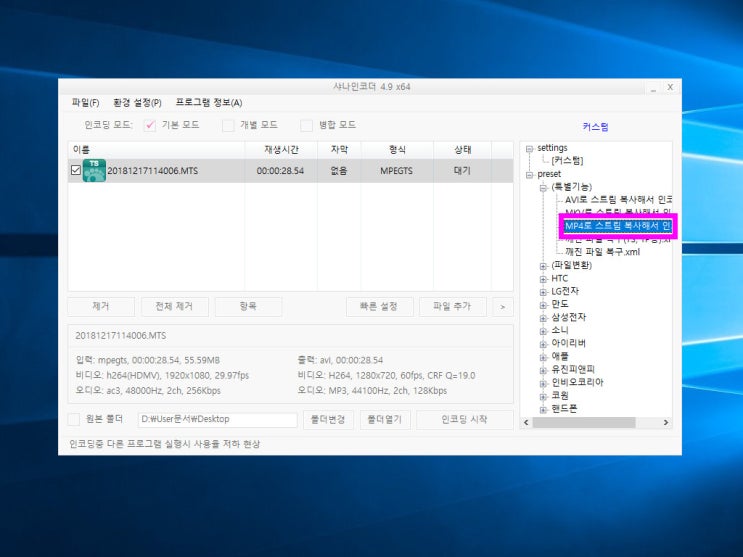This screenshot has height=557, width=743.
Task: Click the status bar text 인코딩중 다른 프로그램
Action: [x=164, y=444]
